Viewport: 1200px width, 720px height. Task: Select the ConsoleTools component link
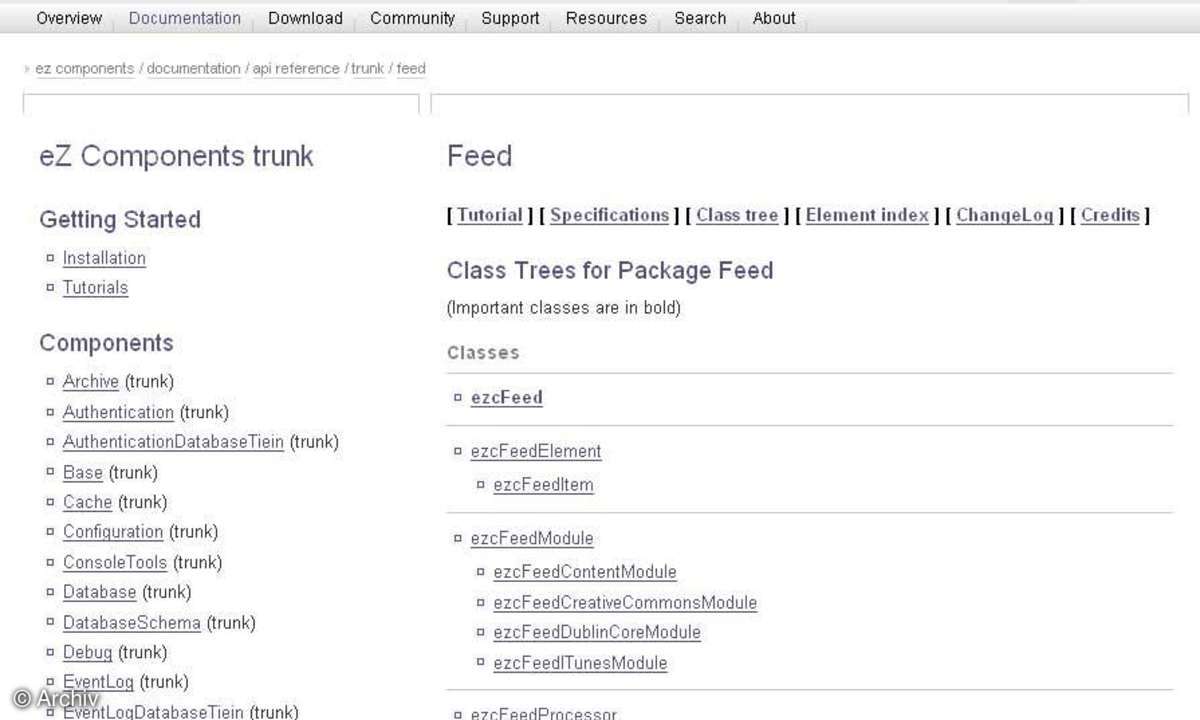(115, 562)
